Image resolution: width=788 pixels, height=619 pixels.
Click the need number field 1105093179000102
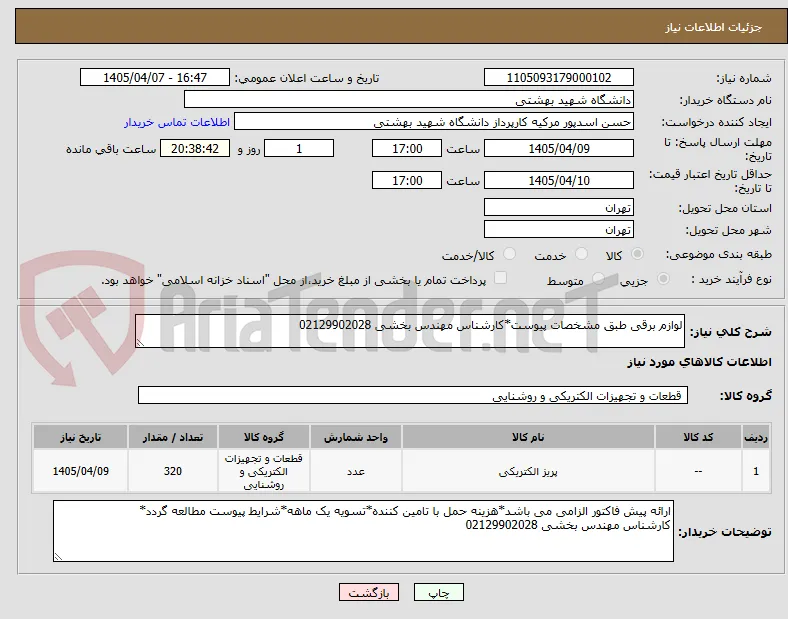pyautogui.click(x=558, y=77)
